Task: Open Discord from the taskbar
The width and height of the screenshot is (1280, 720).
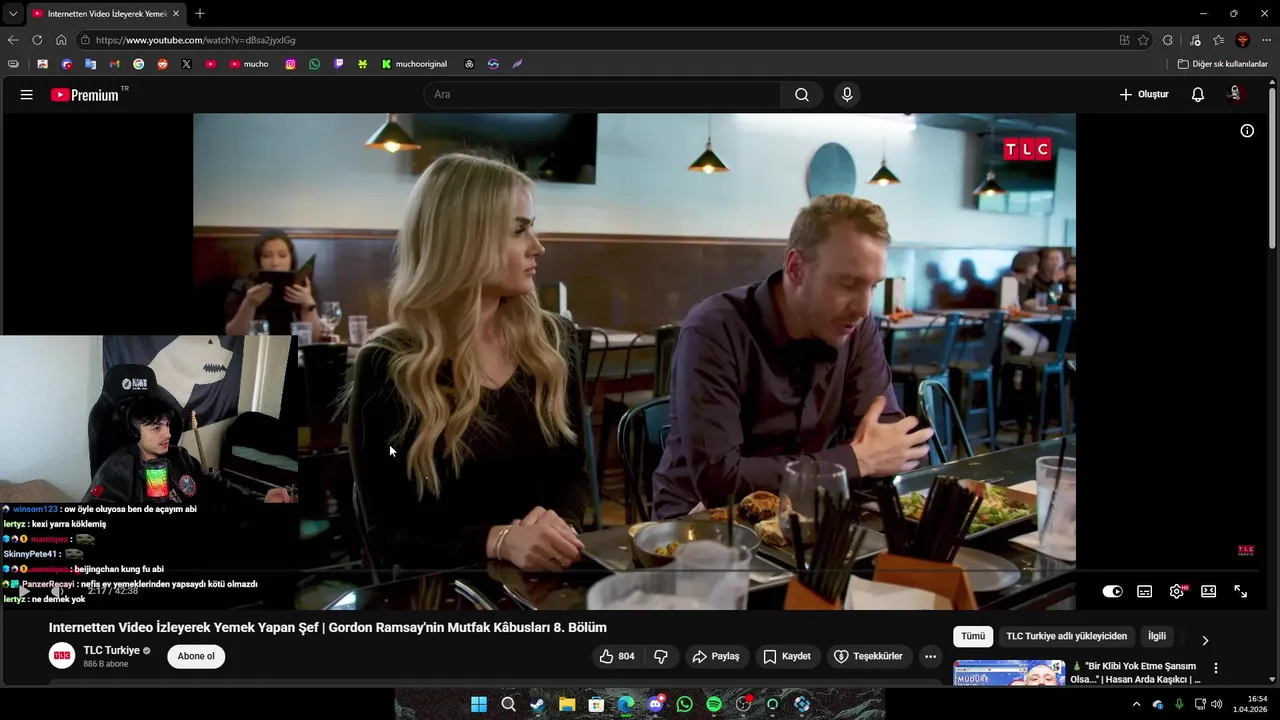Action: click(x=655, y=704)
